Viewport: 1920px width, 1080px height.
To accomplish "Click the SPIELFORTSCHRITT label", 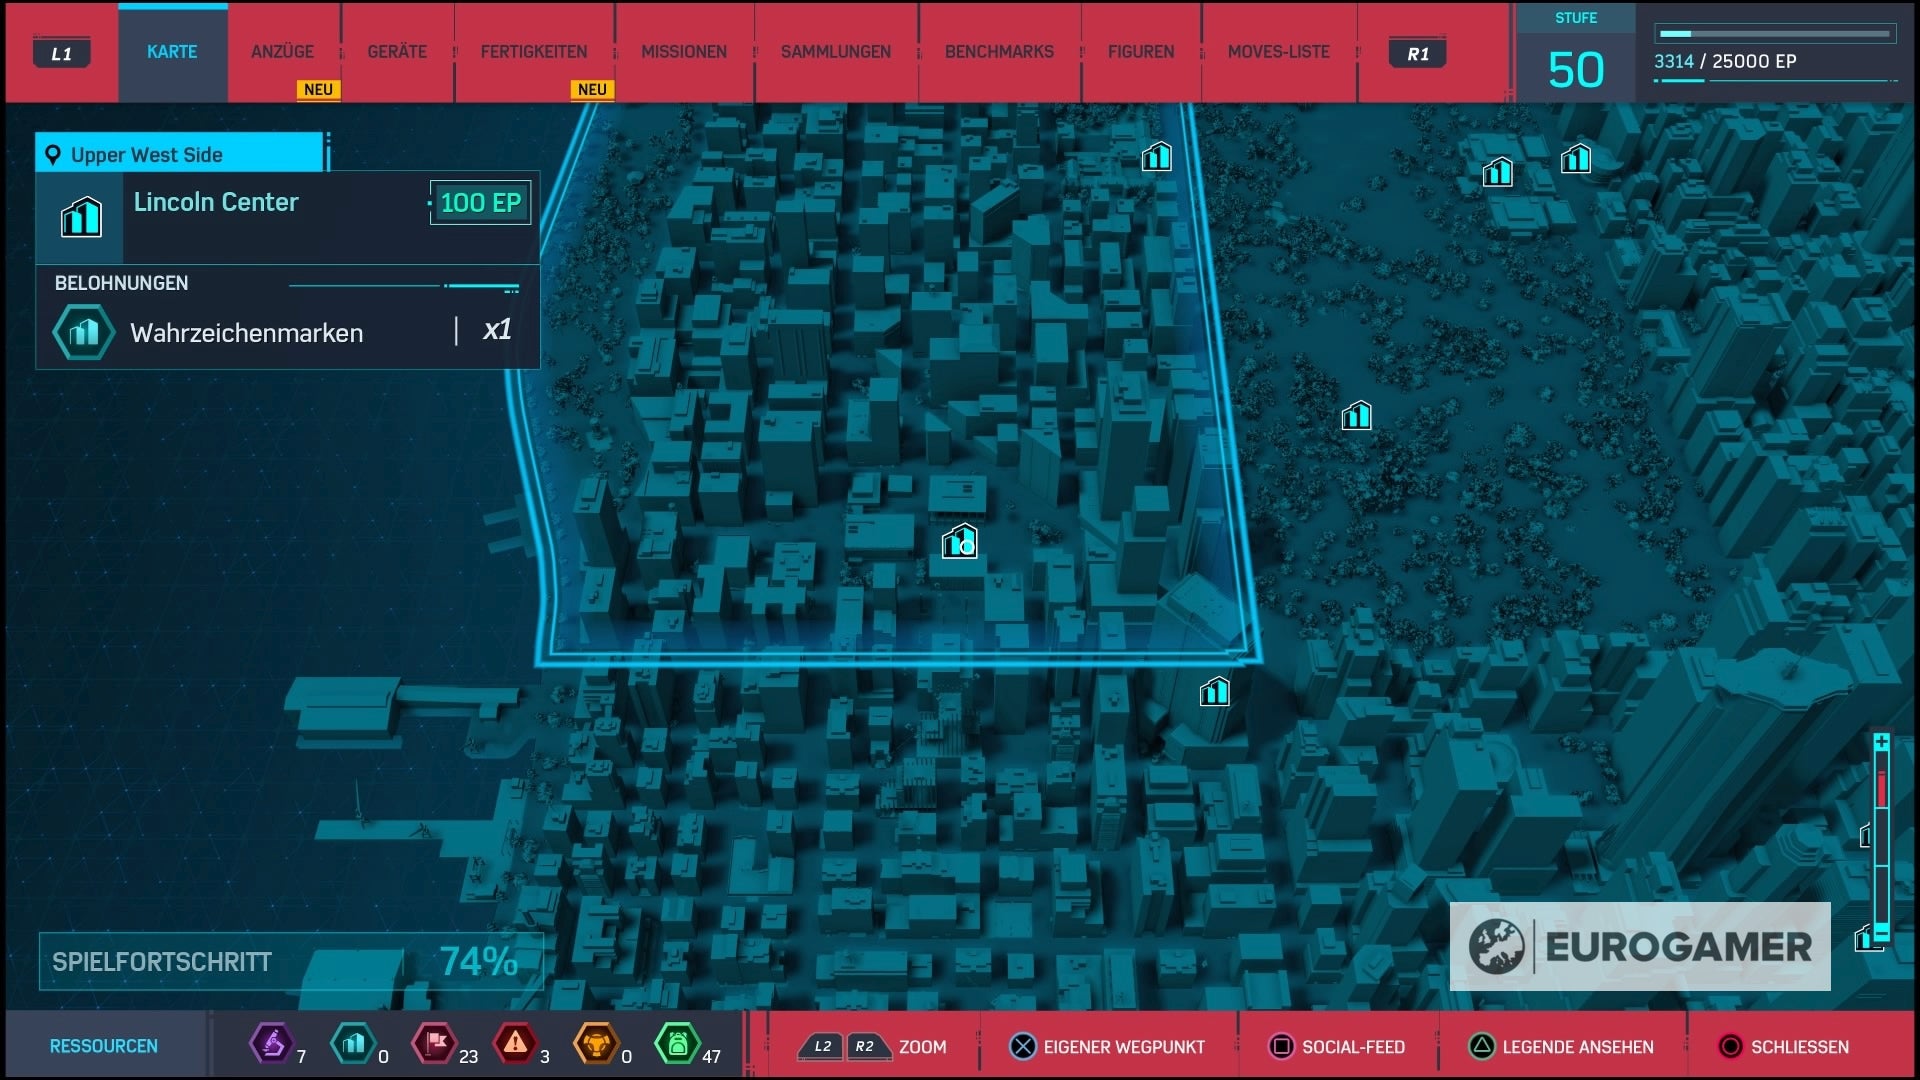I will point(162,962).
